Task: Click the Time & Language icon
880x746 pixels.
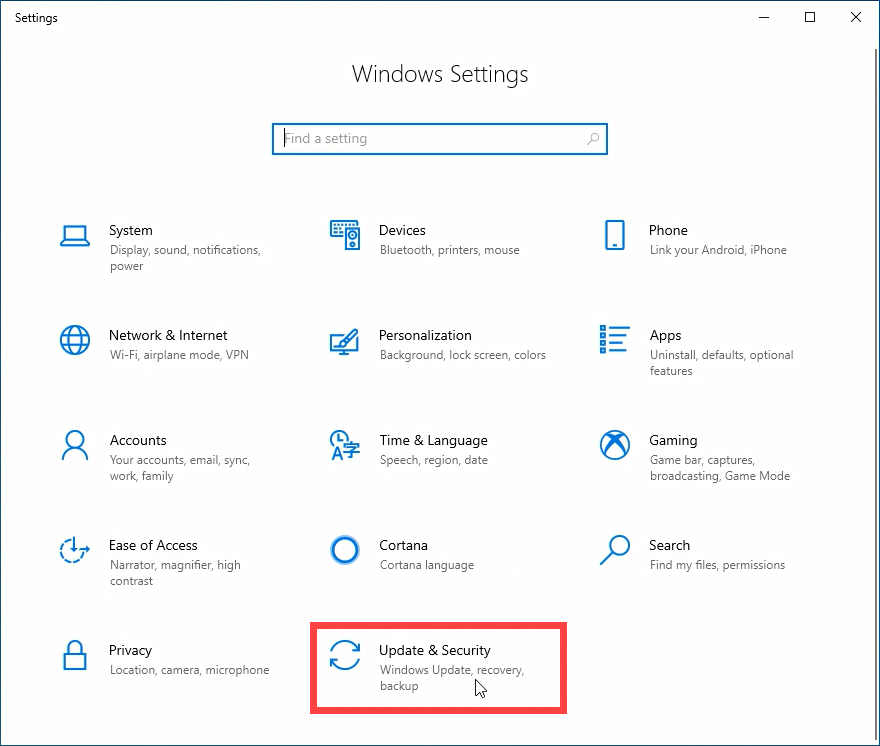Action: pos(345,445)
